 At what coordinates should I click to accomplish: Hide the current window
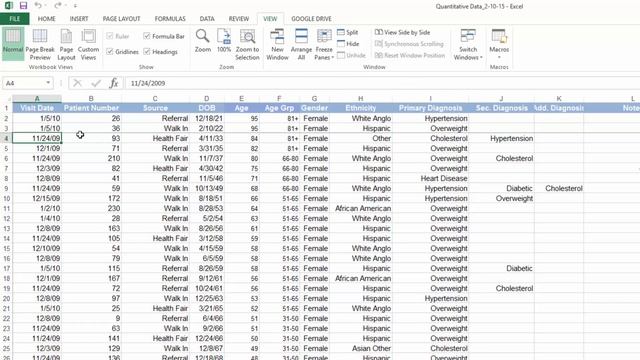(x=348, y=44)
